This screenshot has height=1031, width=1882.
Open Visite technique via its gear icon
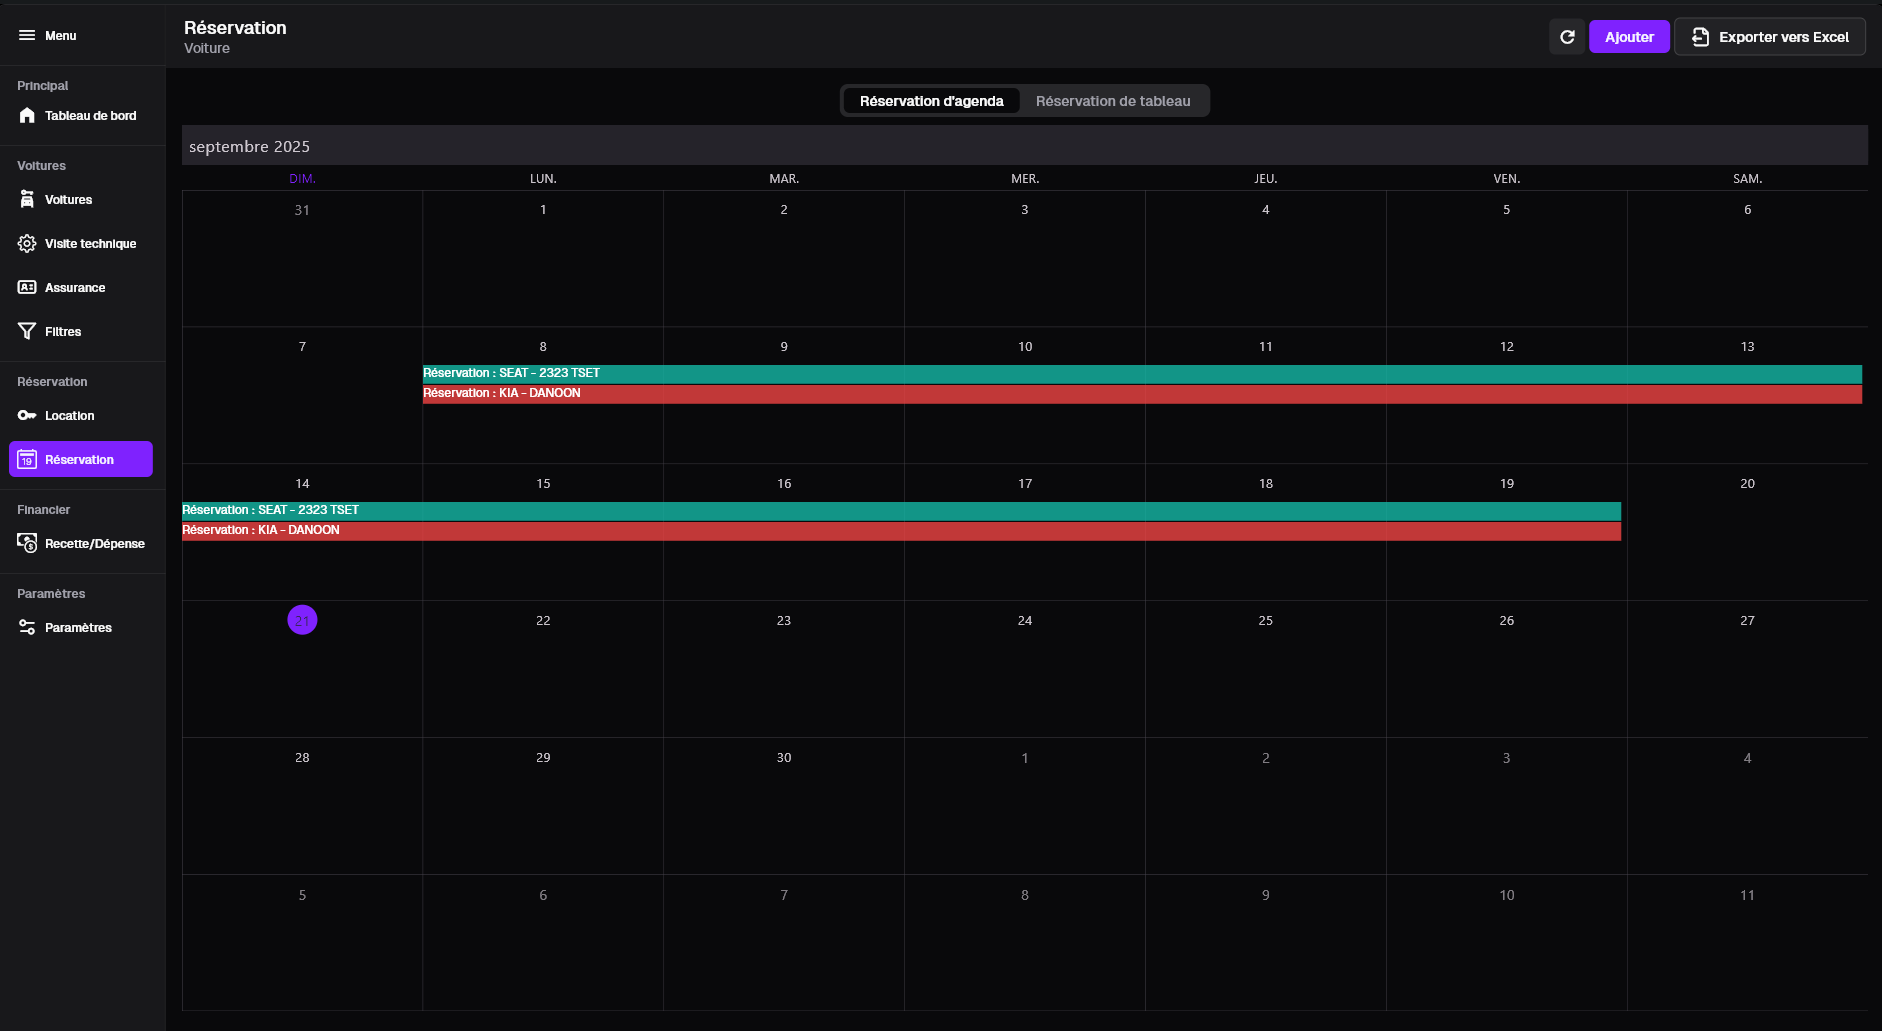click(x=27, y=243)
